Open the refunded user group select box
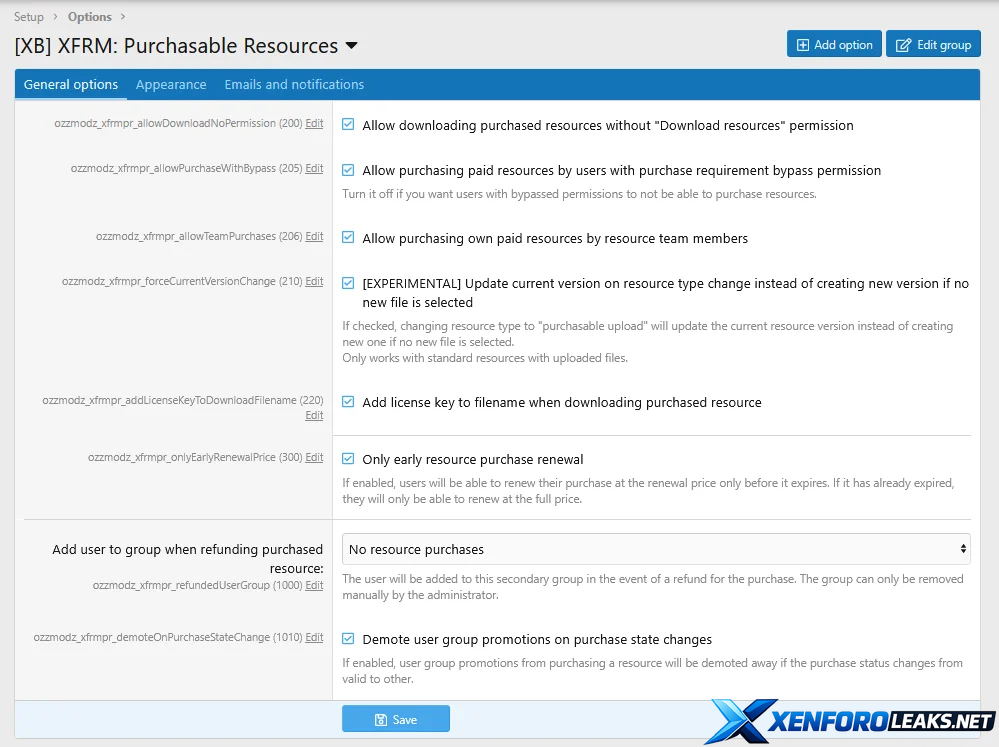Image resolution: width=999 pixels, height=747 pixels. coord(656,549)
